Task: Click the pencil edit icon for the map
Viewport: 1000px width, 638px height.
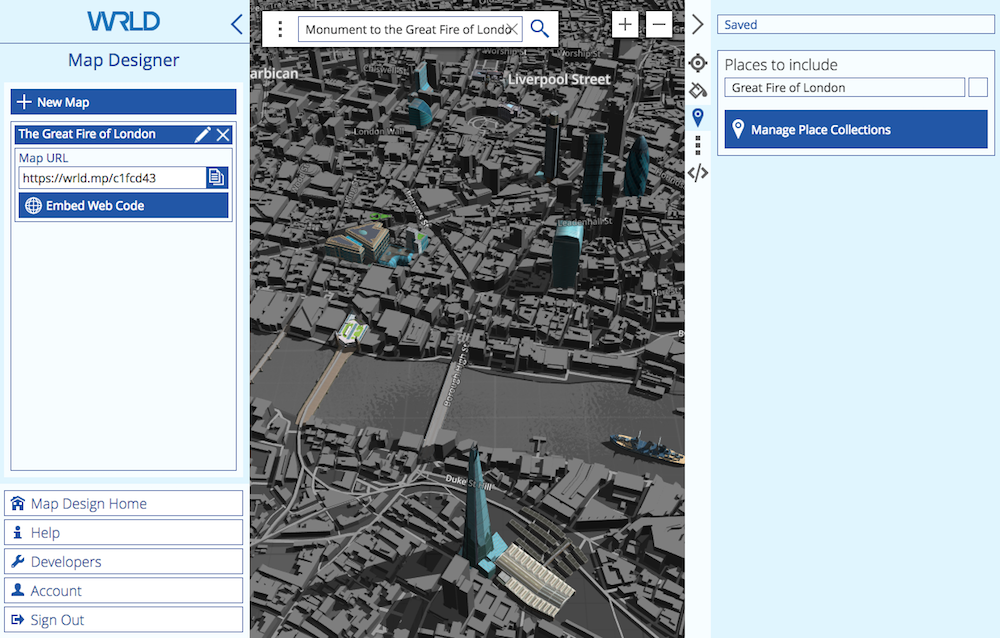Action: (x=202, y=134)
